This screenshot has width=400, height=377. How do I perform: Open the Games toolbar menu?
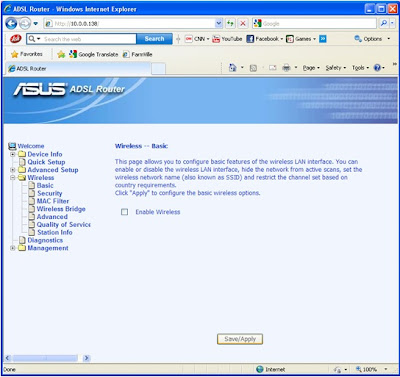tap(301, 39)
